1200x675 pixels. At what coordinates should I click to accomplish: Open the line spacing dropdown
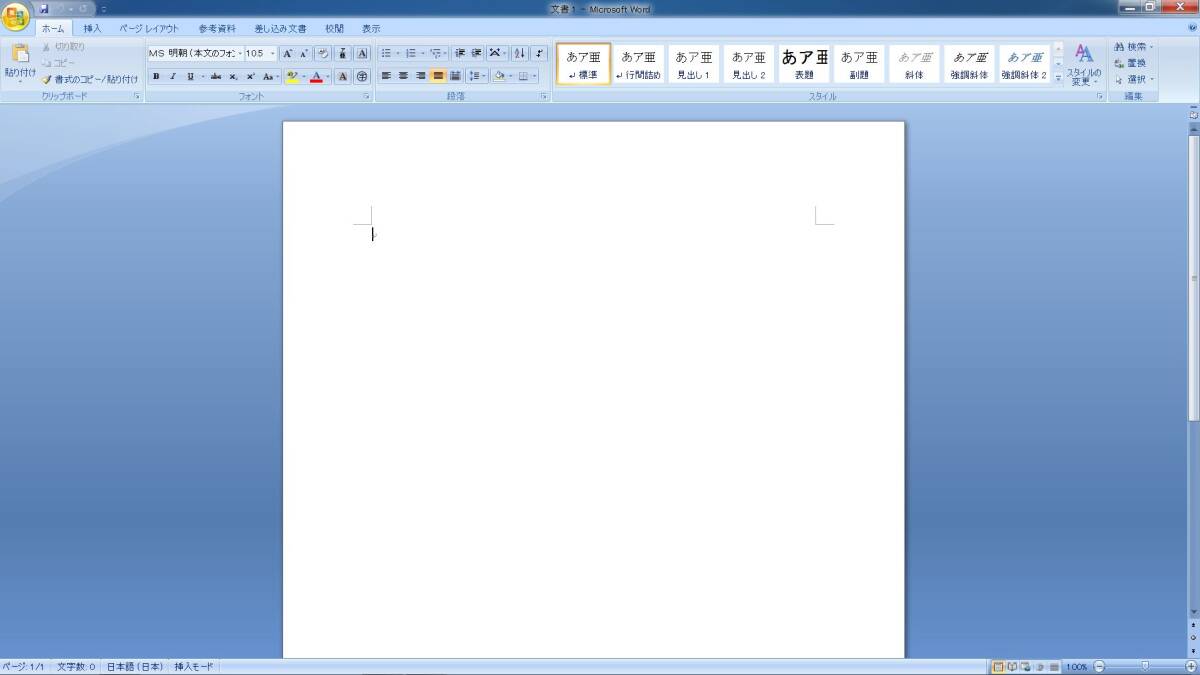477,76
